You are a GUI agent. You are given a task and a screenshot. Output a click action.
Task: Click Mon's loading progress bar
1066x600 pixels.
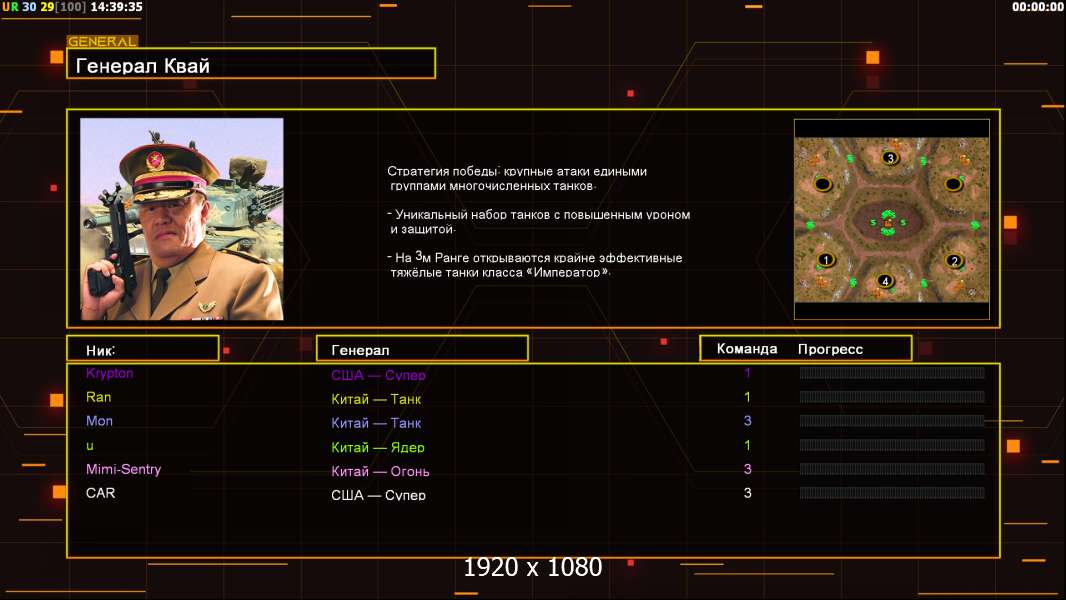click(x=892, y=421)
